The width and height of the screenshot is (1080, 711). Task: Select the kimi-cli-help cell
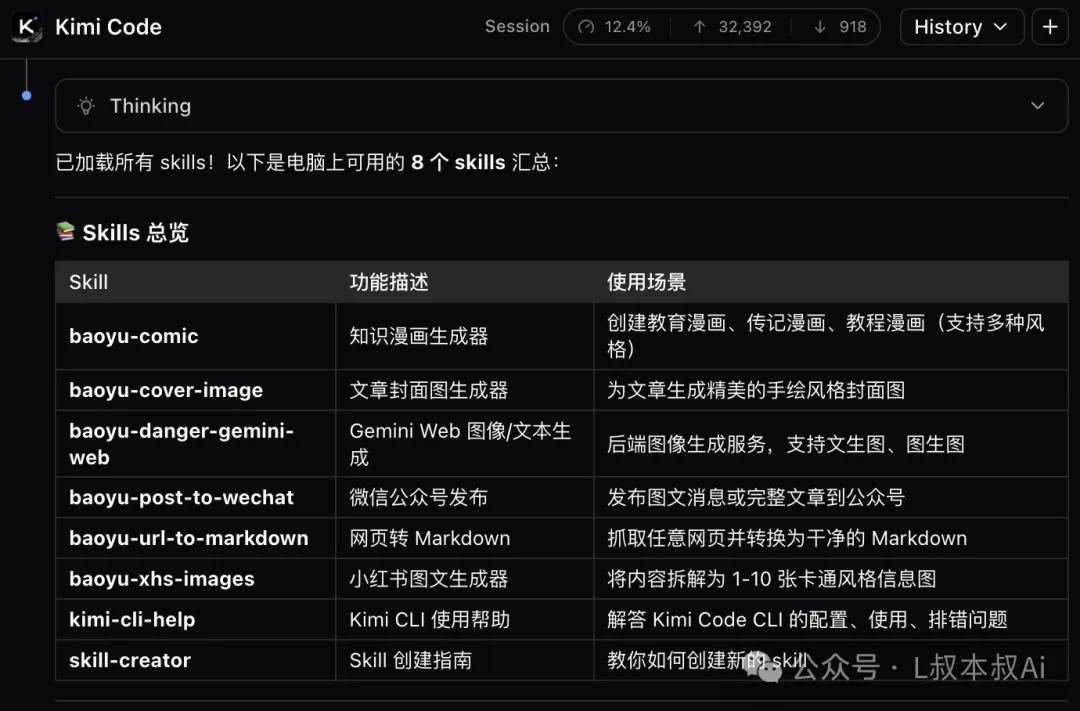pyautogui.click(x=196, y=619)
